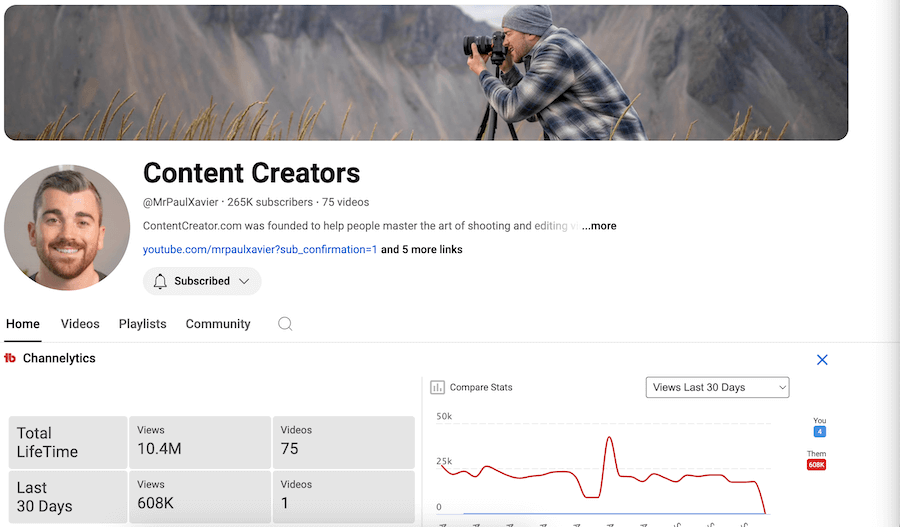Click the Last 30 Days row label

68,497
